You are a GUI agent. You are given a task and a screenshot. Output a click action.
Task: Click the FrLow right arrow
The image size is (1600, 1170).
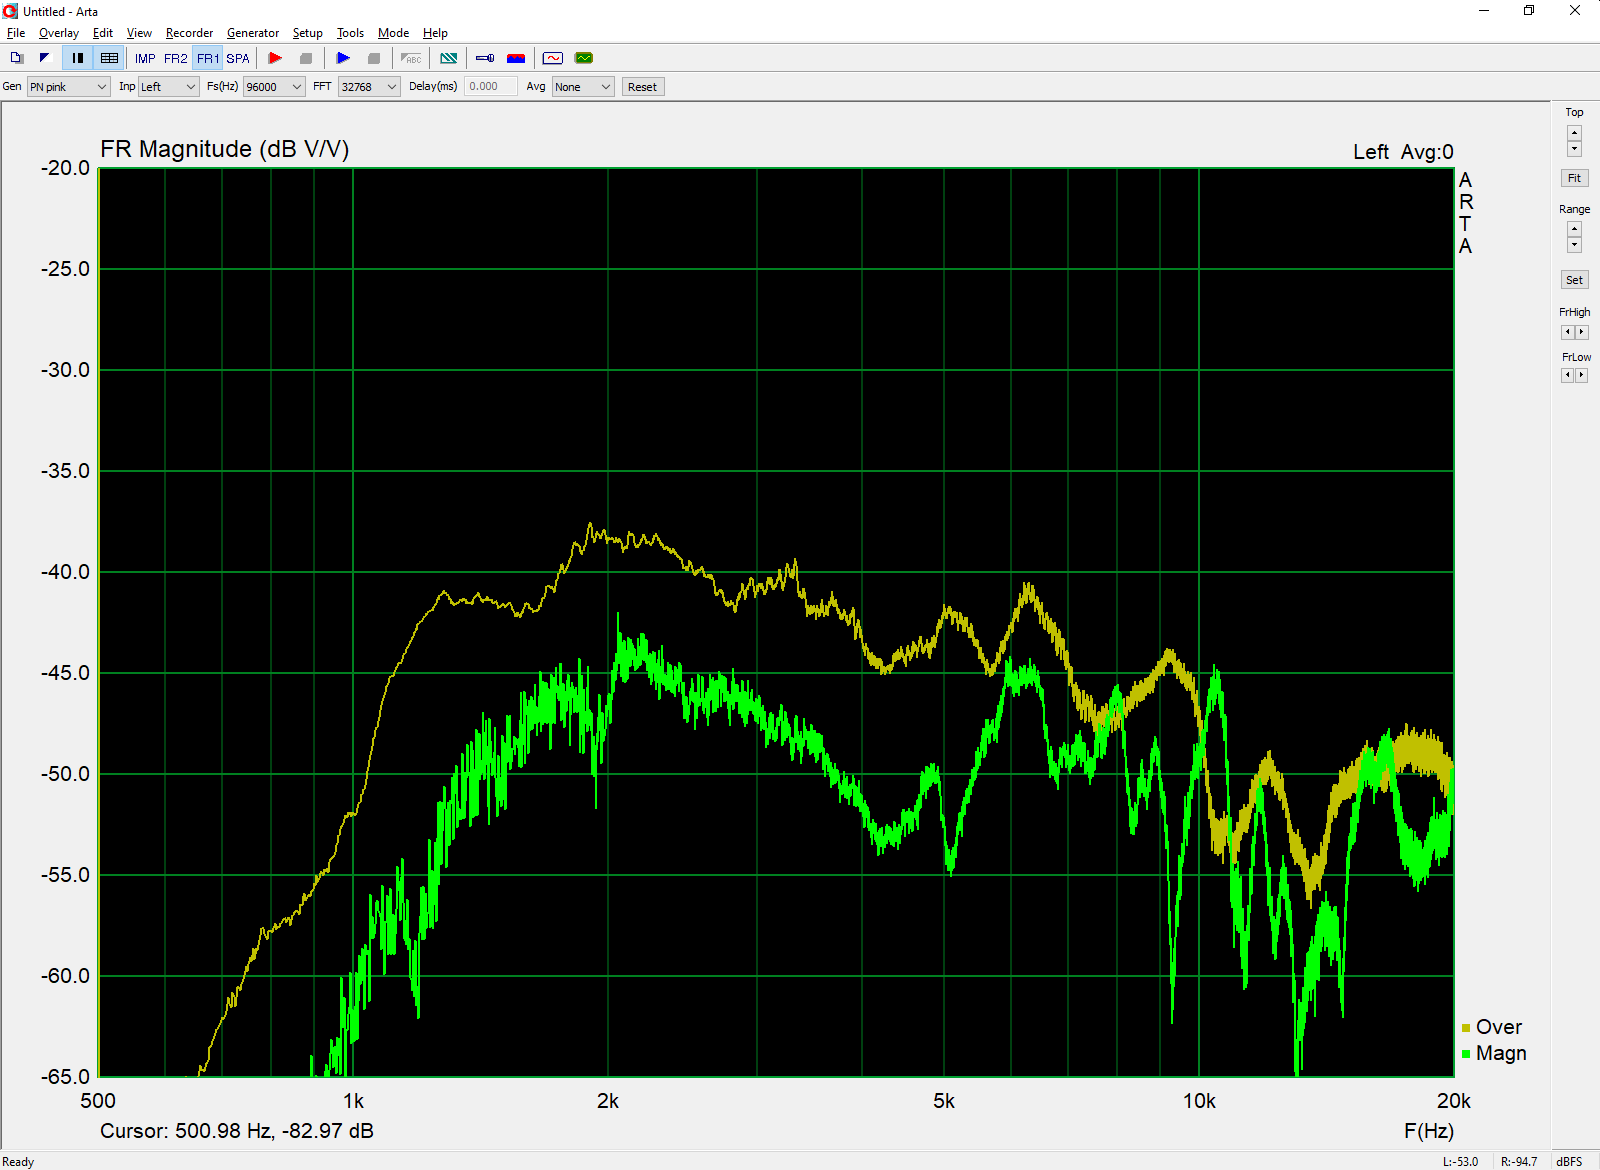tap(1581, 375)
